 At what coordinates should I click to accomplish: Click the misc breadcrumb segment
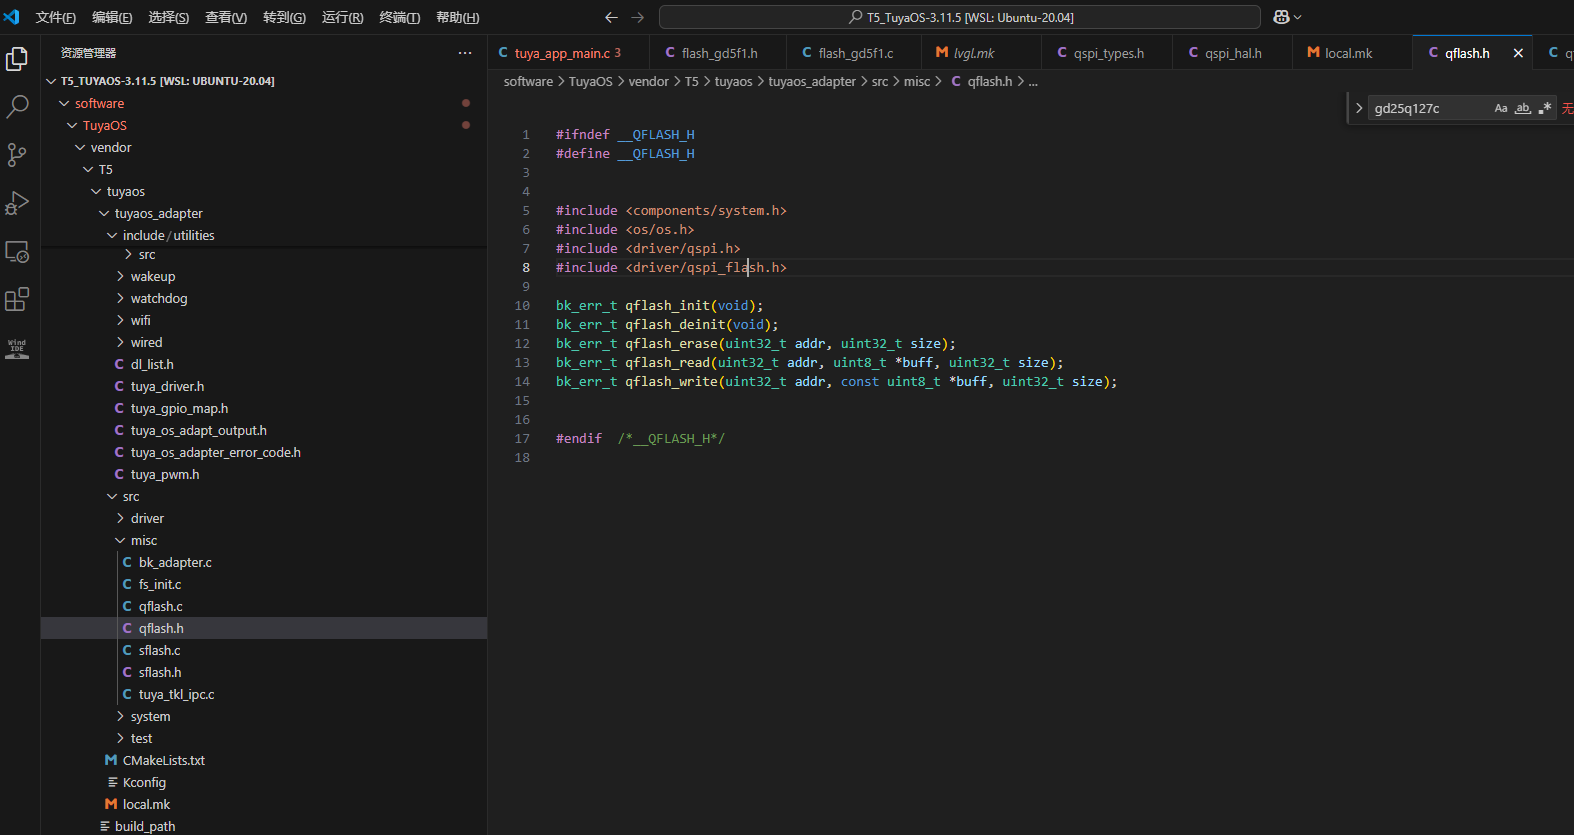[x=917, y=82]
